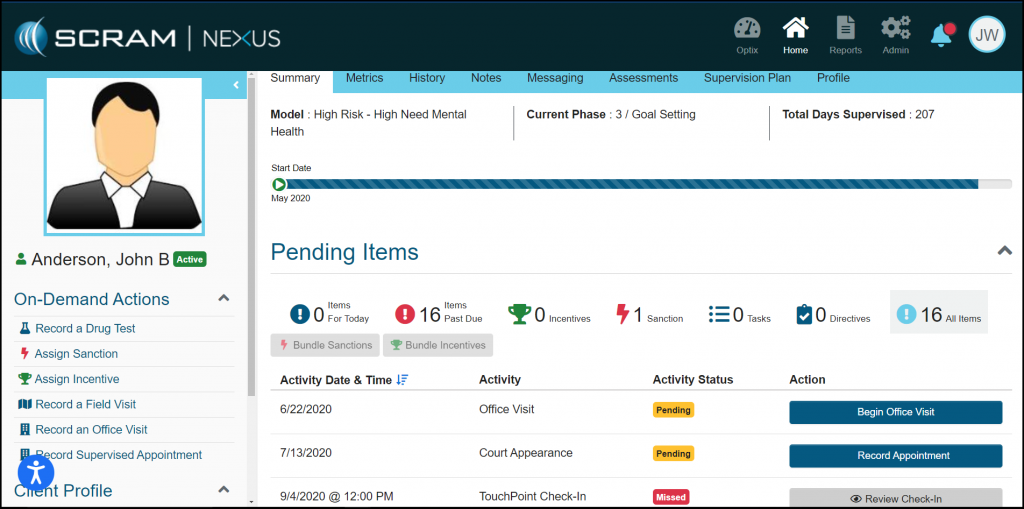Show All Items filter
1024x509 pixels.
(938, 315)
